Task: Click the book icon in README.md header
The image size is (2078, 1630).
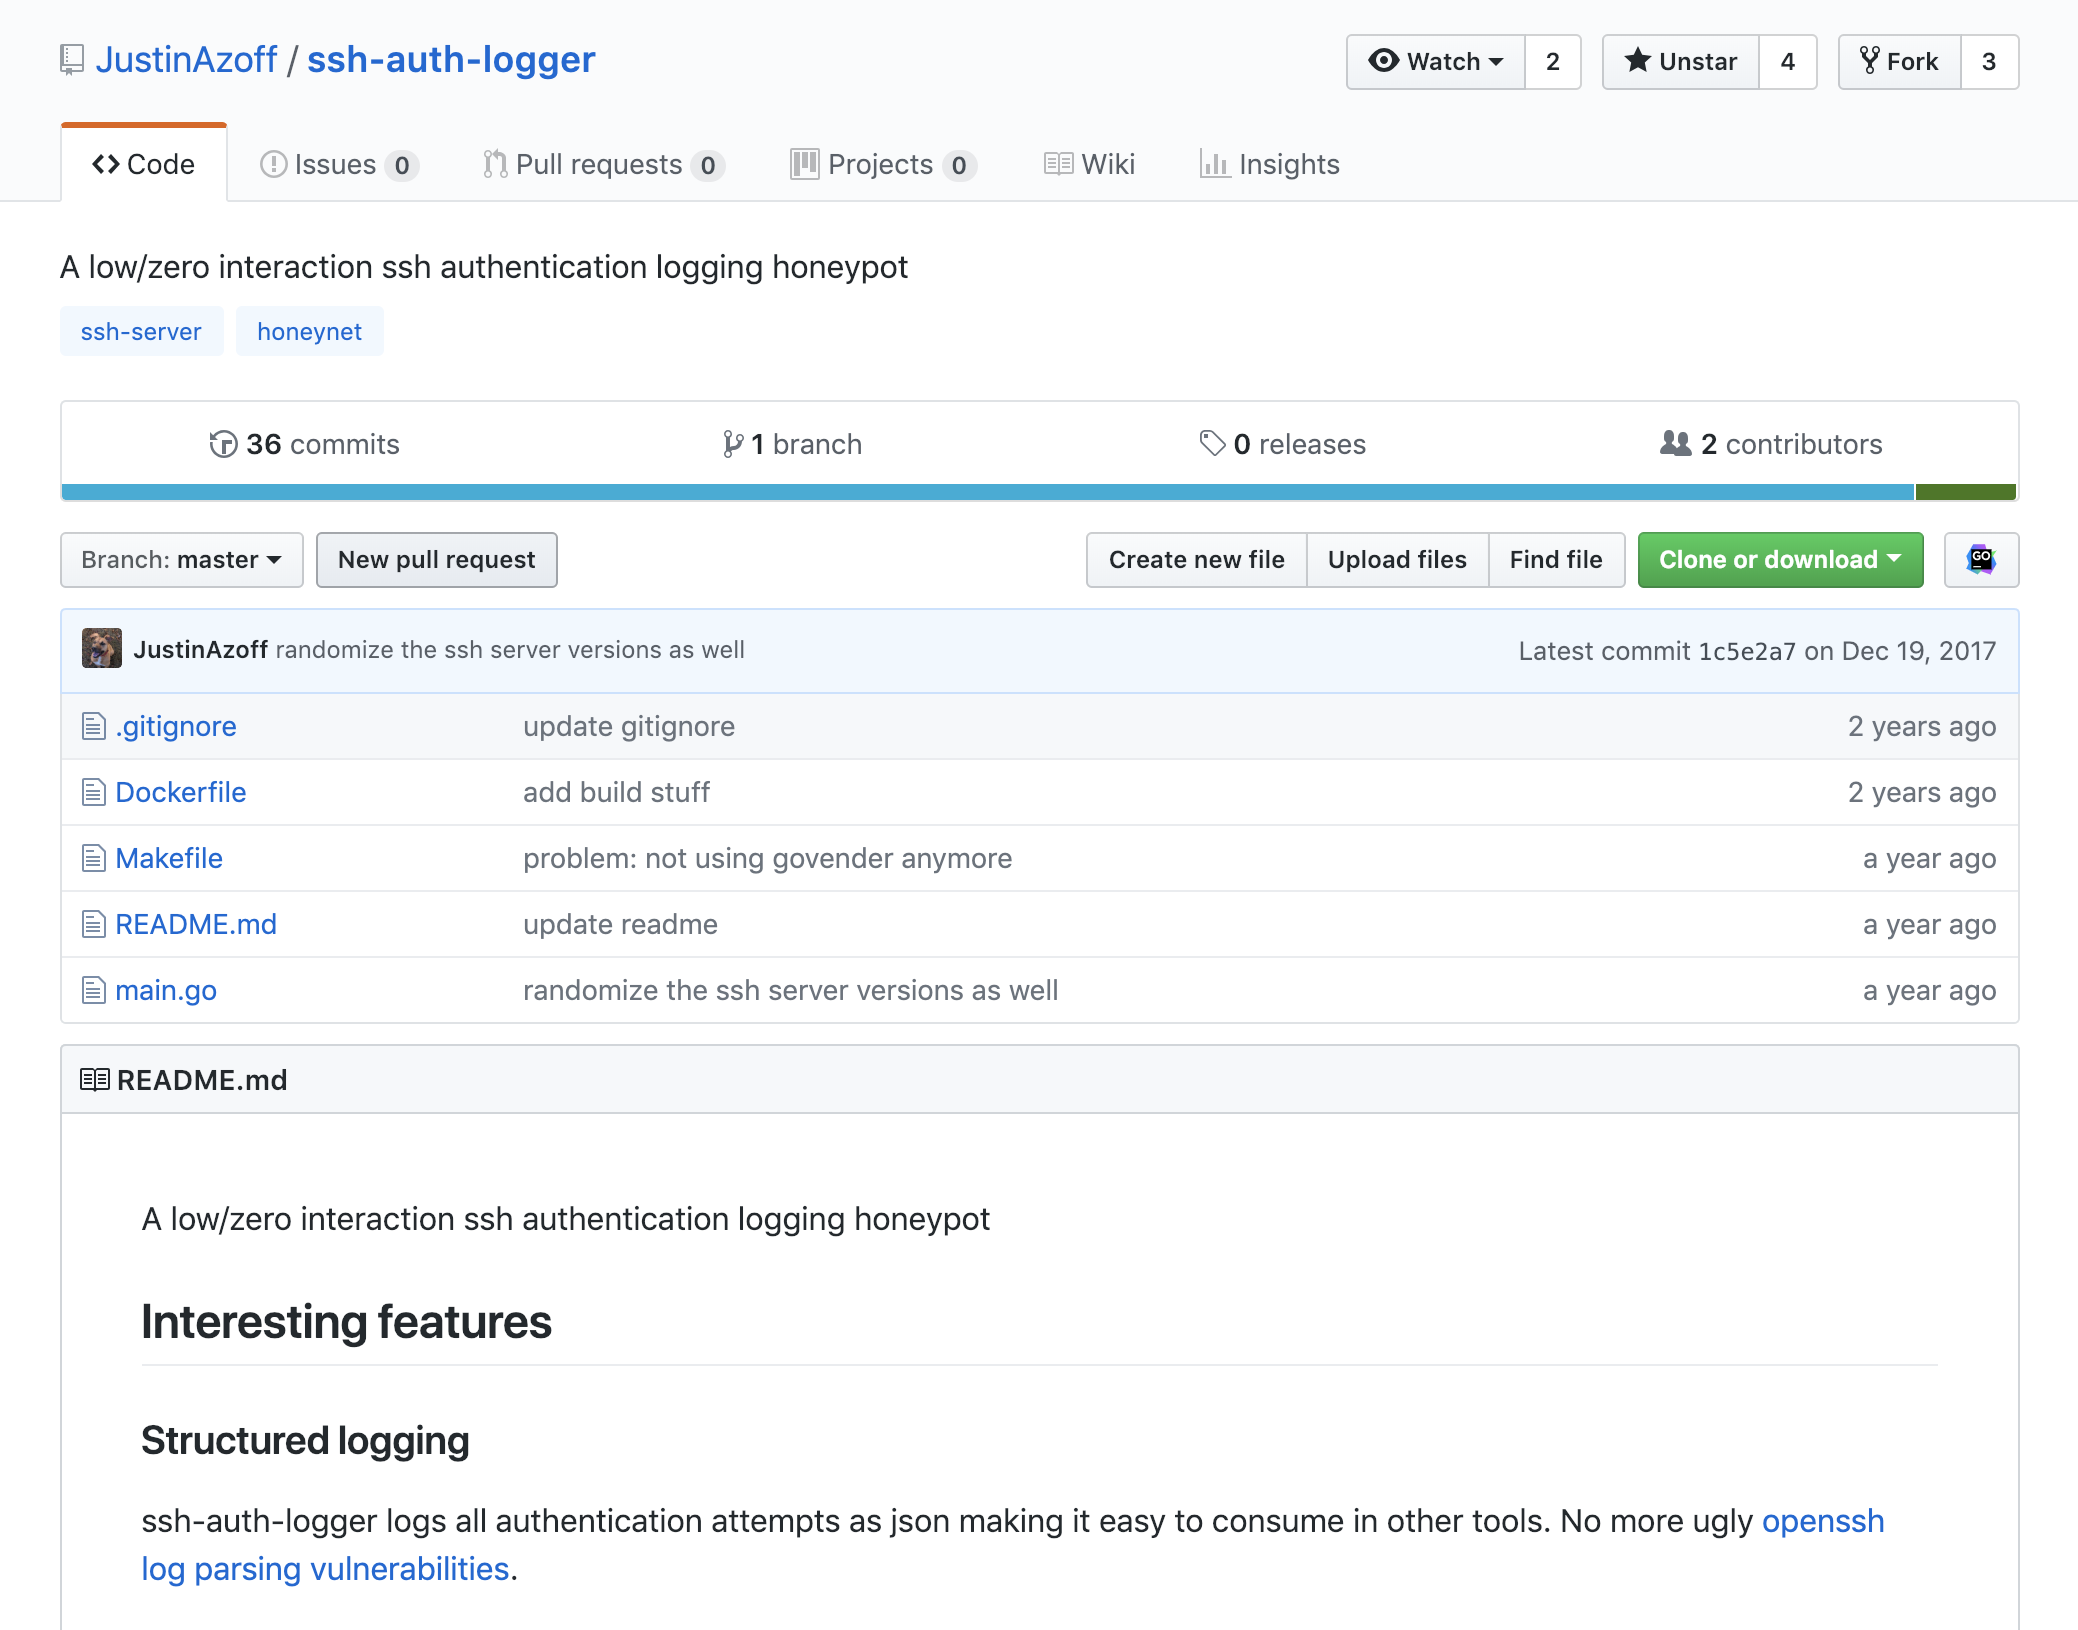Action: pyautogui.click(x=94, y=1080)
